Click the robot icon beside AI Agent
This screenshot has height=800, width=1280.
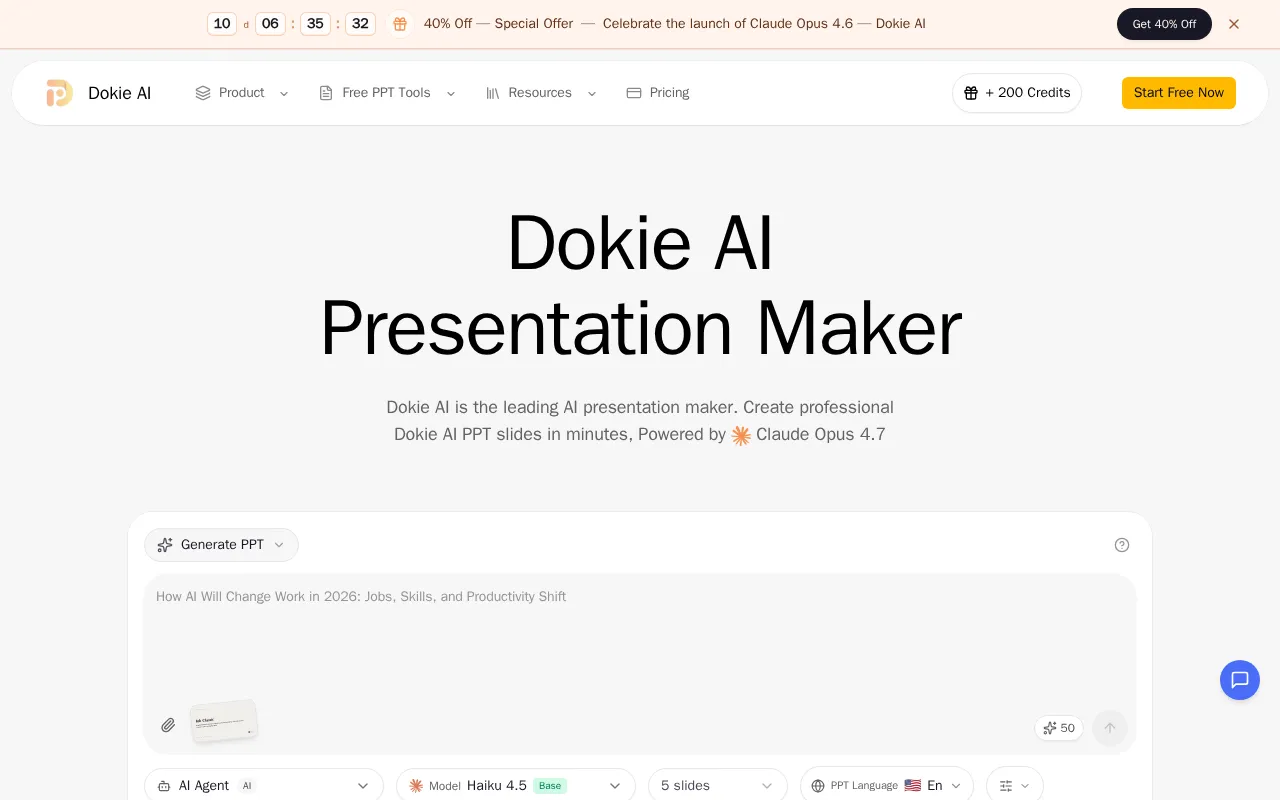click(164, 786)
